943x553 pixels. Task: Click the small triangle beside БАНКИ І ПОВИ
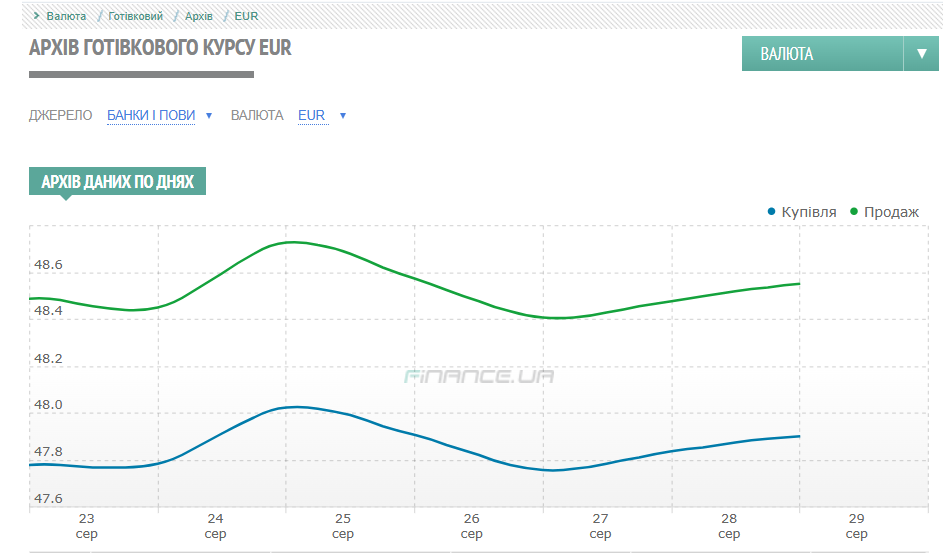[x=209, y=116]
